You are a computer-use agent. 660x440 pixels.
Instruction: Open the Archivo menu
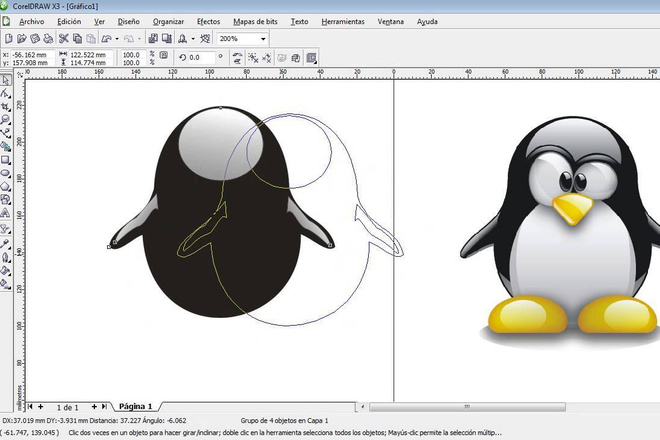[x=32, y=21]
